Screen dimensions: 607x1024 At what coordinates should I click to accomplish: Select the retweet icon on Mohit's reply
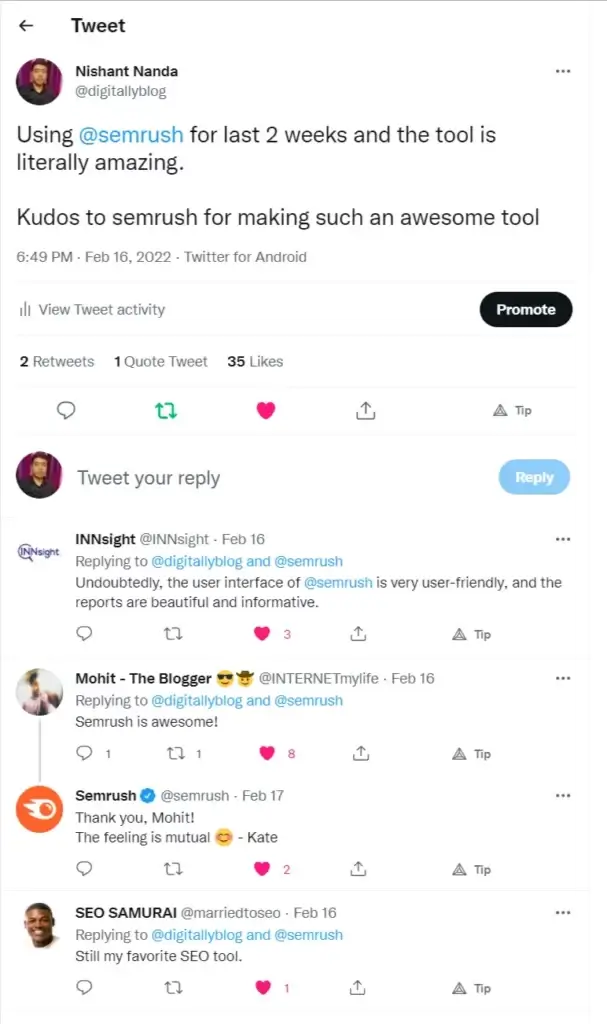[172, 752]
